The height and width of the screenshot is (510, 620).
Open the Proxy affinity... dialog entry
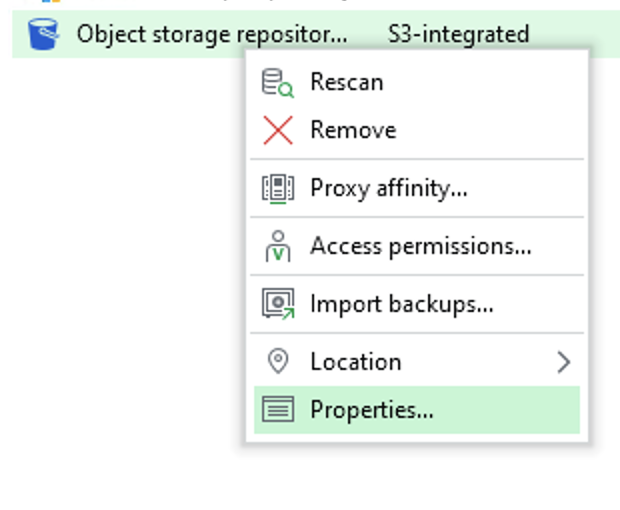[x=389, y=188]
